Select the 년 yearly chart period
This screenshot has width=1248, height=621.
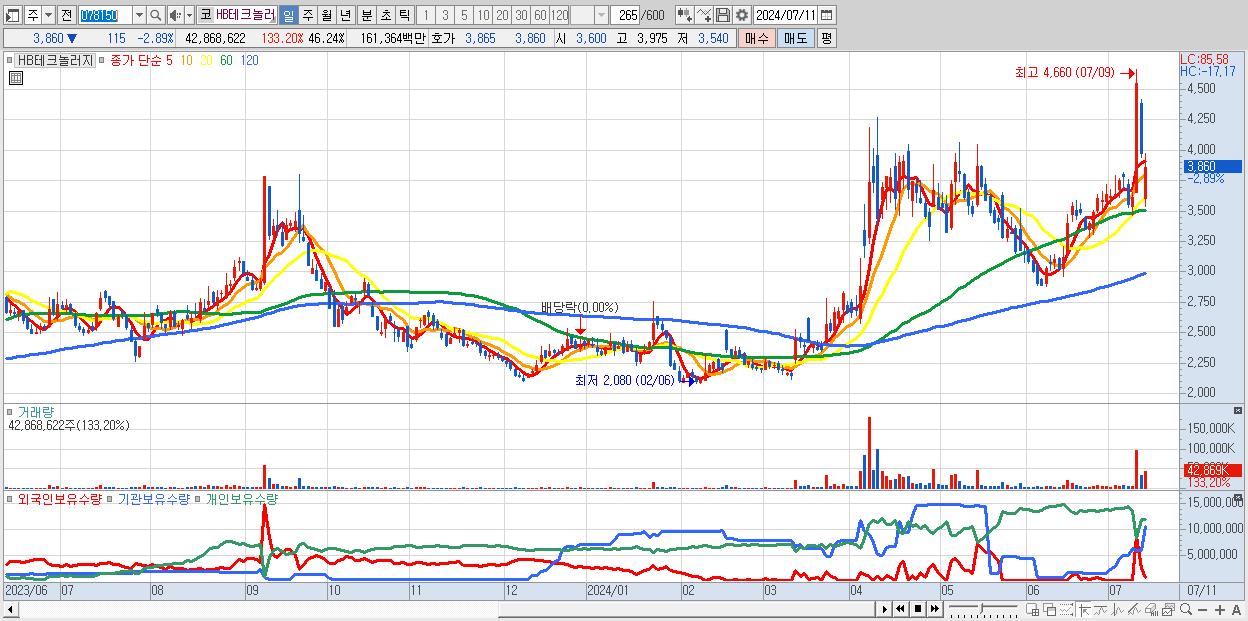tap(345, 15)
